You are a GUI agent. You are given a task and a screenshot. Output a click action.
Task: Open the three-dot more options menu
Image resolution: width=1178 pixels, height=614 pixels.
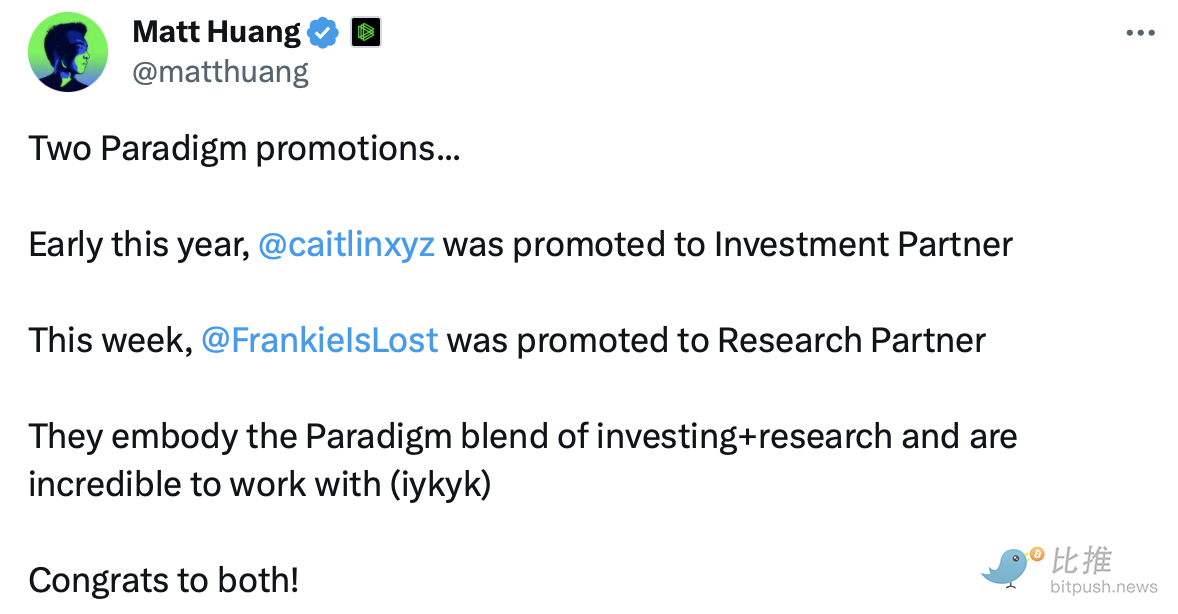pos(1140,33)
